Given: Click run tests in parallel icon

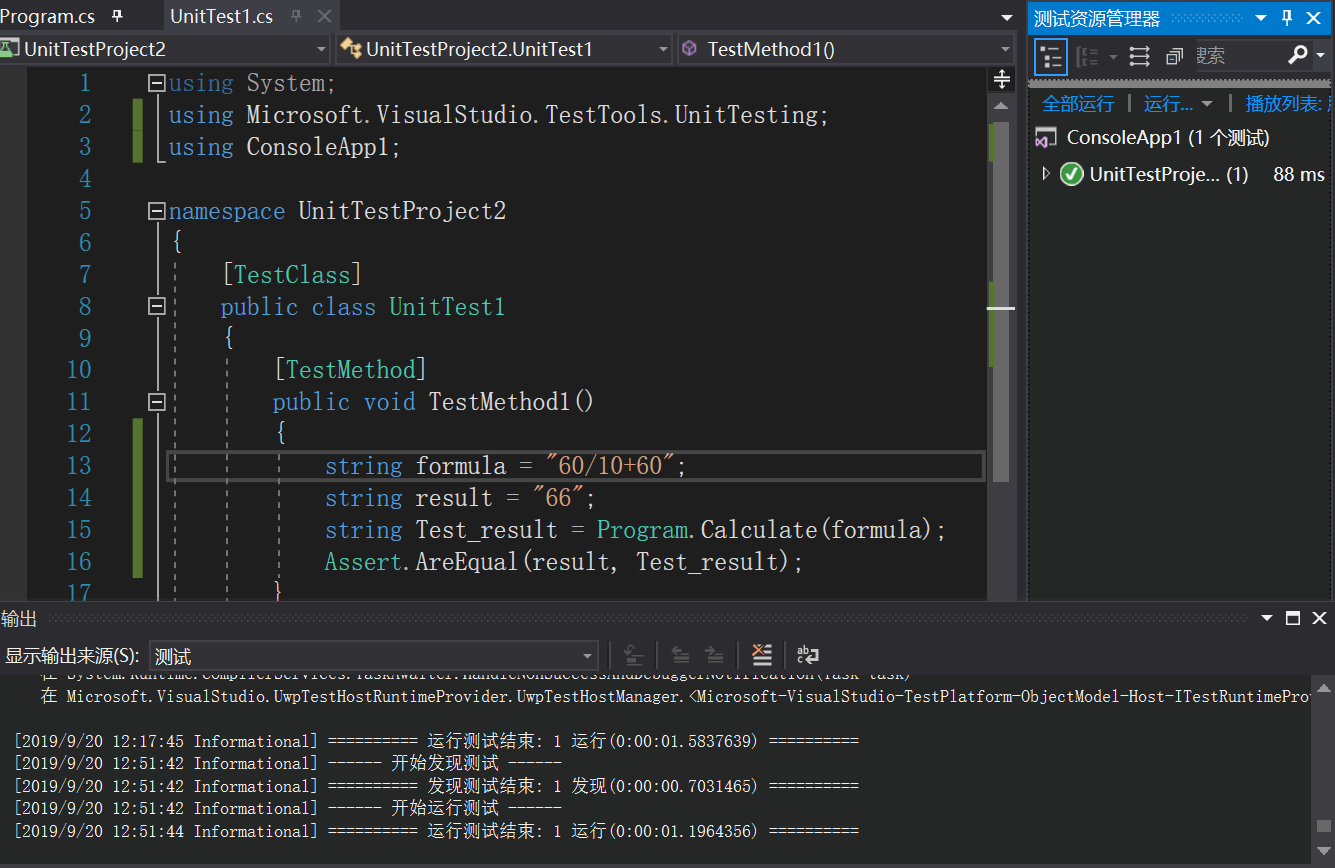Looking at the screenshot, I should pyautogui.click(x=1139, y=56).
